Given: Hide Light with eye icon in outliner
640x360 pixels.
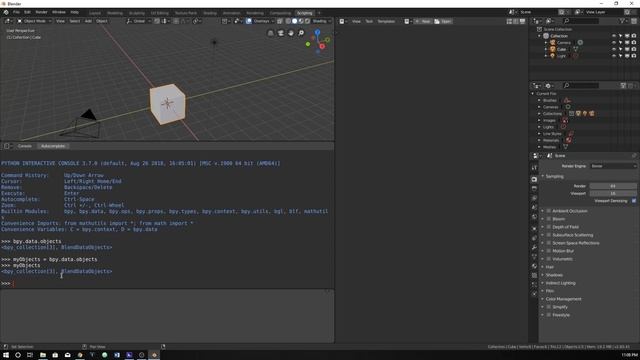Looking at the screenshot, I should point(614,56).
